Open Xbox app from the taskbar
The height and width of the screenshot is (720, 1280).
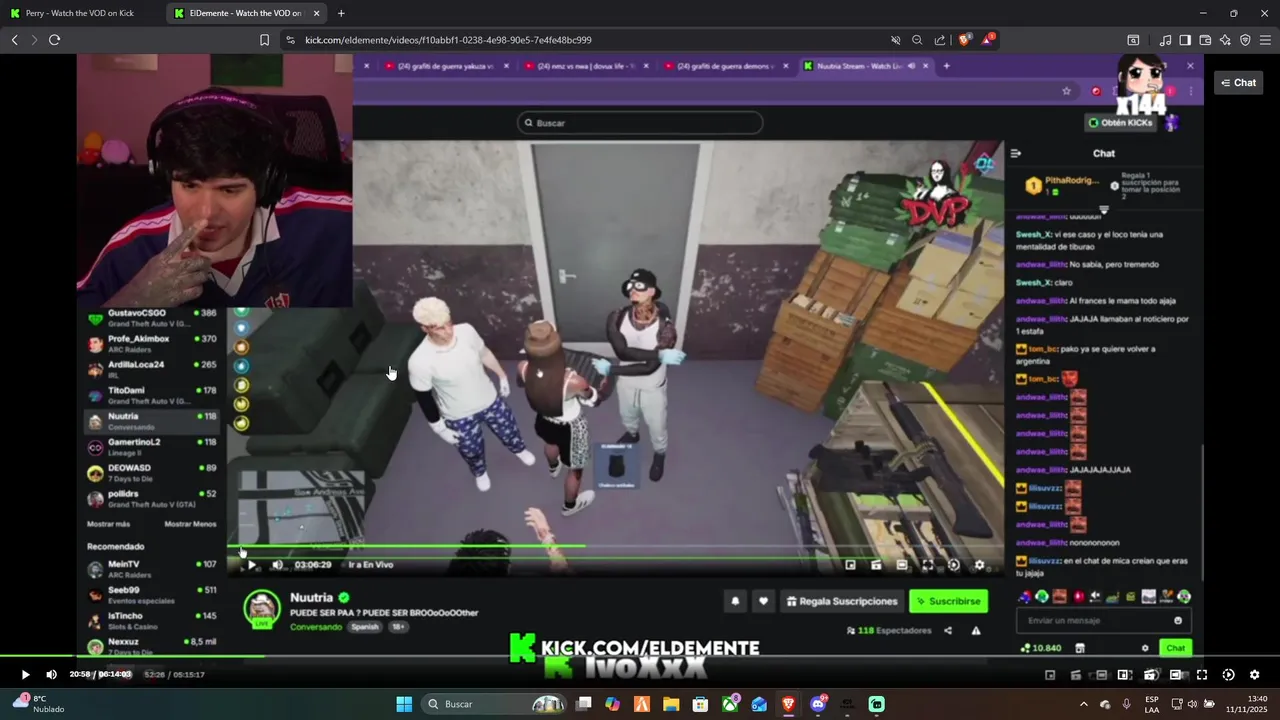(x=730, y=704)
